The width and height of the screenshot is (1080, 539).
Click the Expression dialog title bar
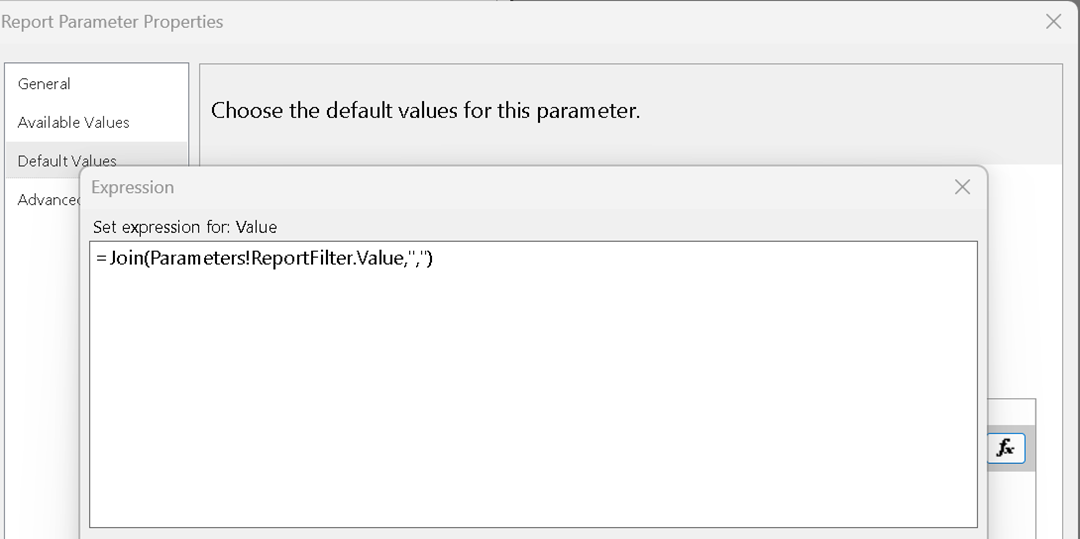[500, 187]
